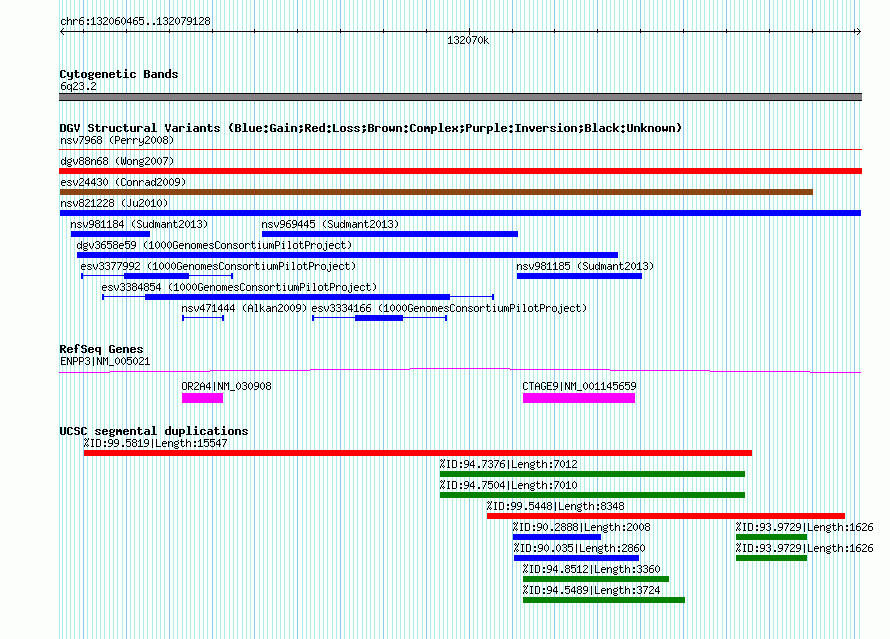The height and width of the screenshot is (639, 890).
Task: Click the 94.5489% ID length 3724 green bar
Action: (604, 600)
